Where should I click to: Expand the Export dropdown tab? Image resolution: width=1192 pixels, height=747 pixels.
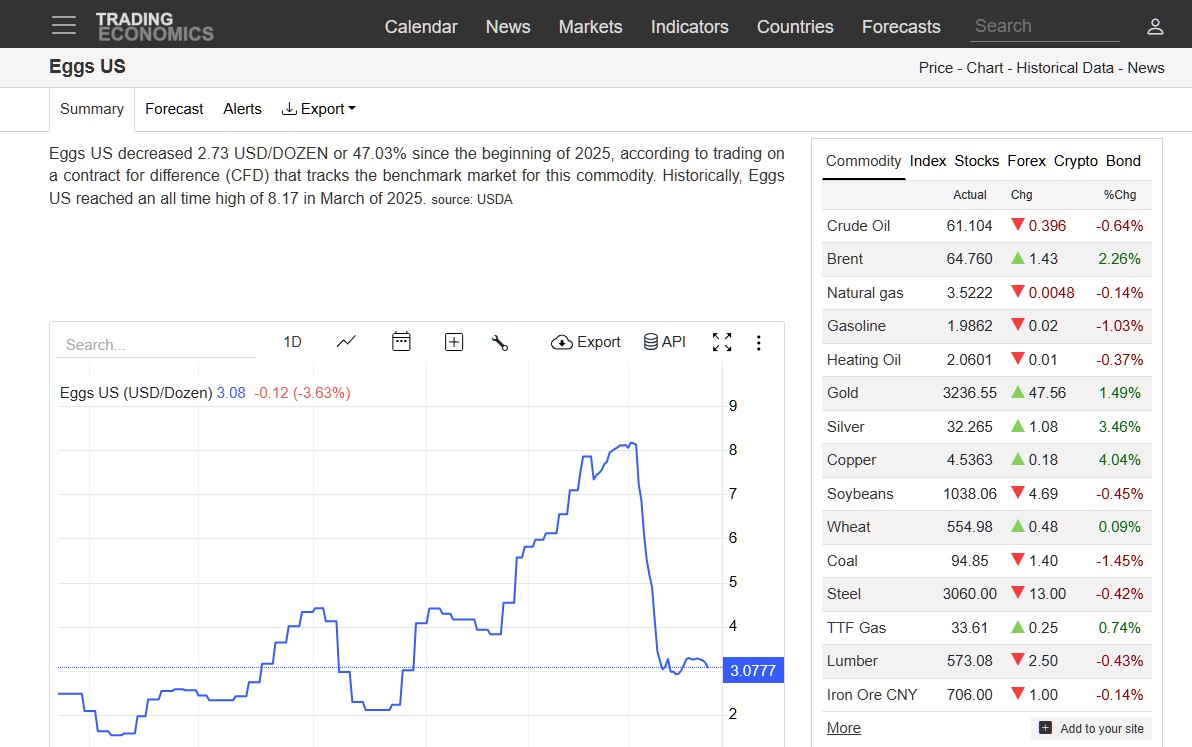[319, 109]
